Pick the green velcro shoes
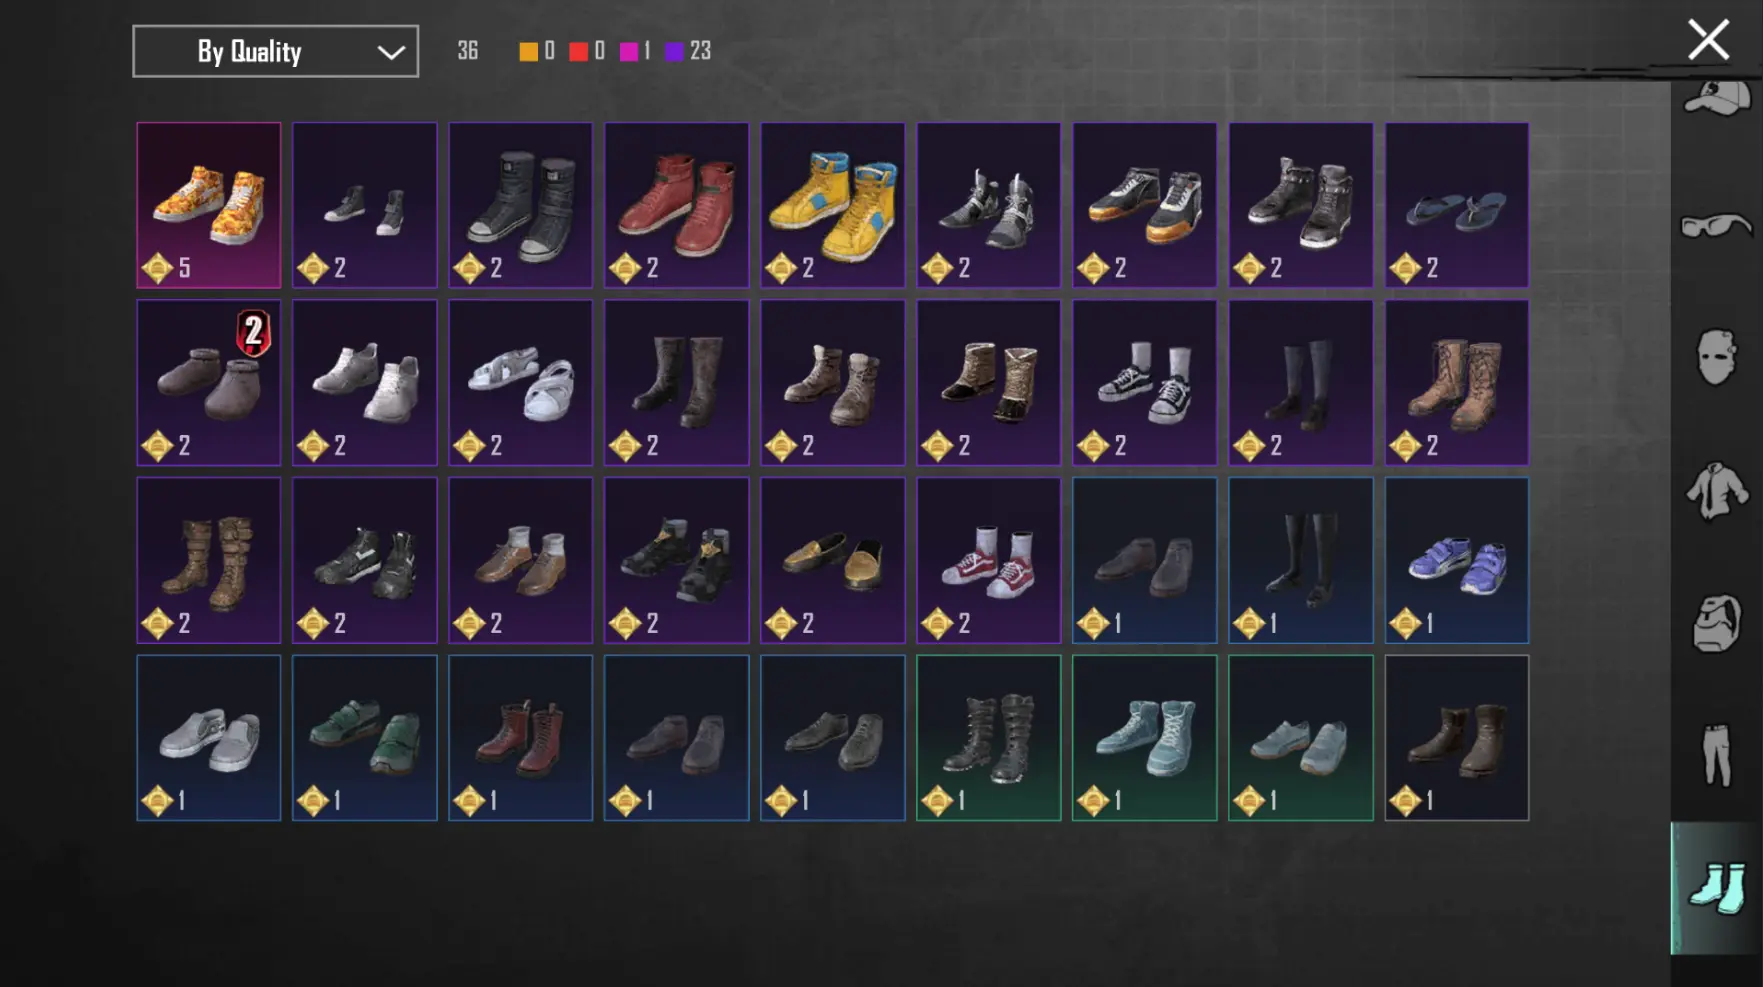This screenshot has height=987, width=1763. [x=365, y=738]
